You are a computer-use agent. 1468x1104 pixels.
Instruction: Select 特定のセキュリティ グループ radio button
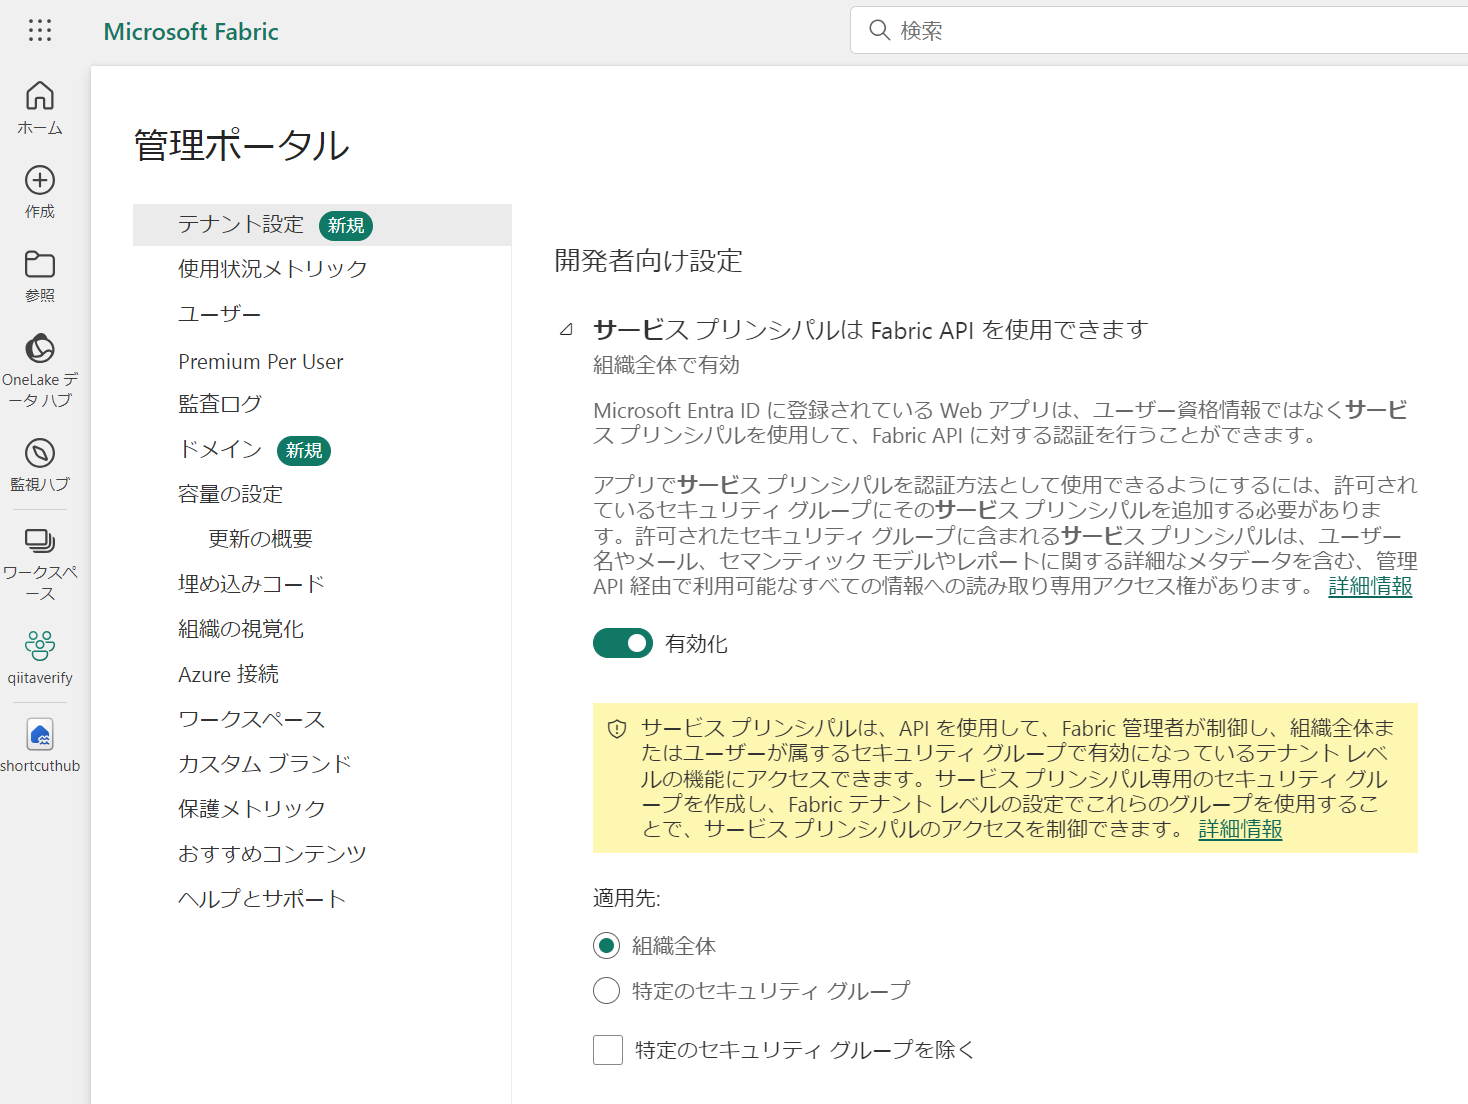(607, 990)
